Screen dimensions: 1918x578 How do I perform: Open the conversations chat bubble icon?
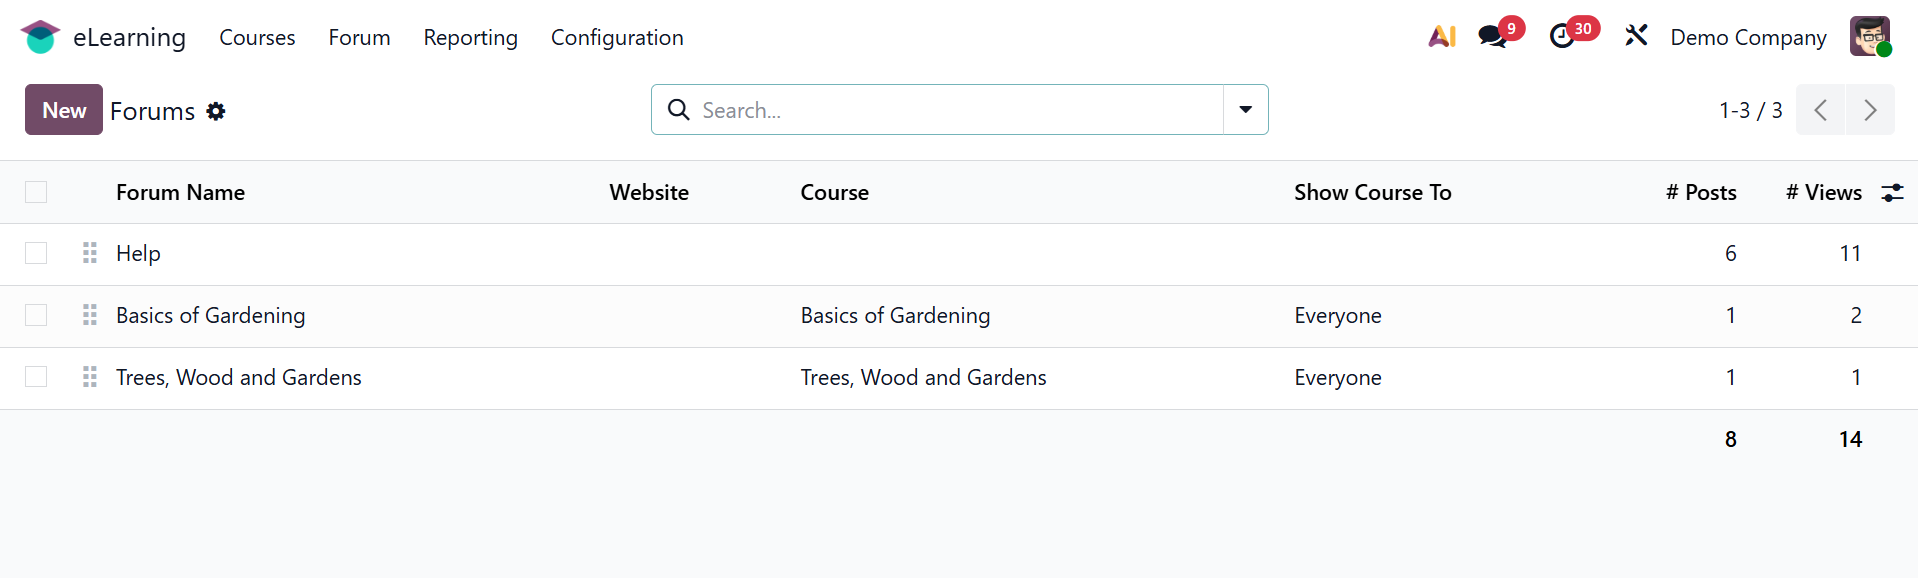pos(1493,37)
